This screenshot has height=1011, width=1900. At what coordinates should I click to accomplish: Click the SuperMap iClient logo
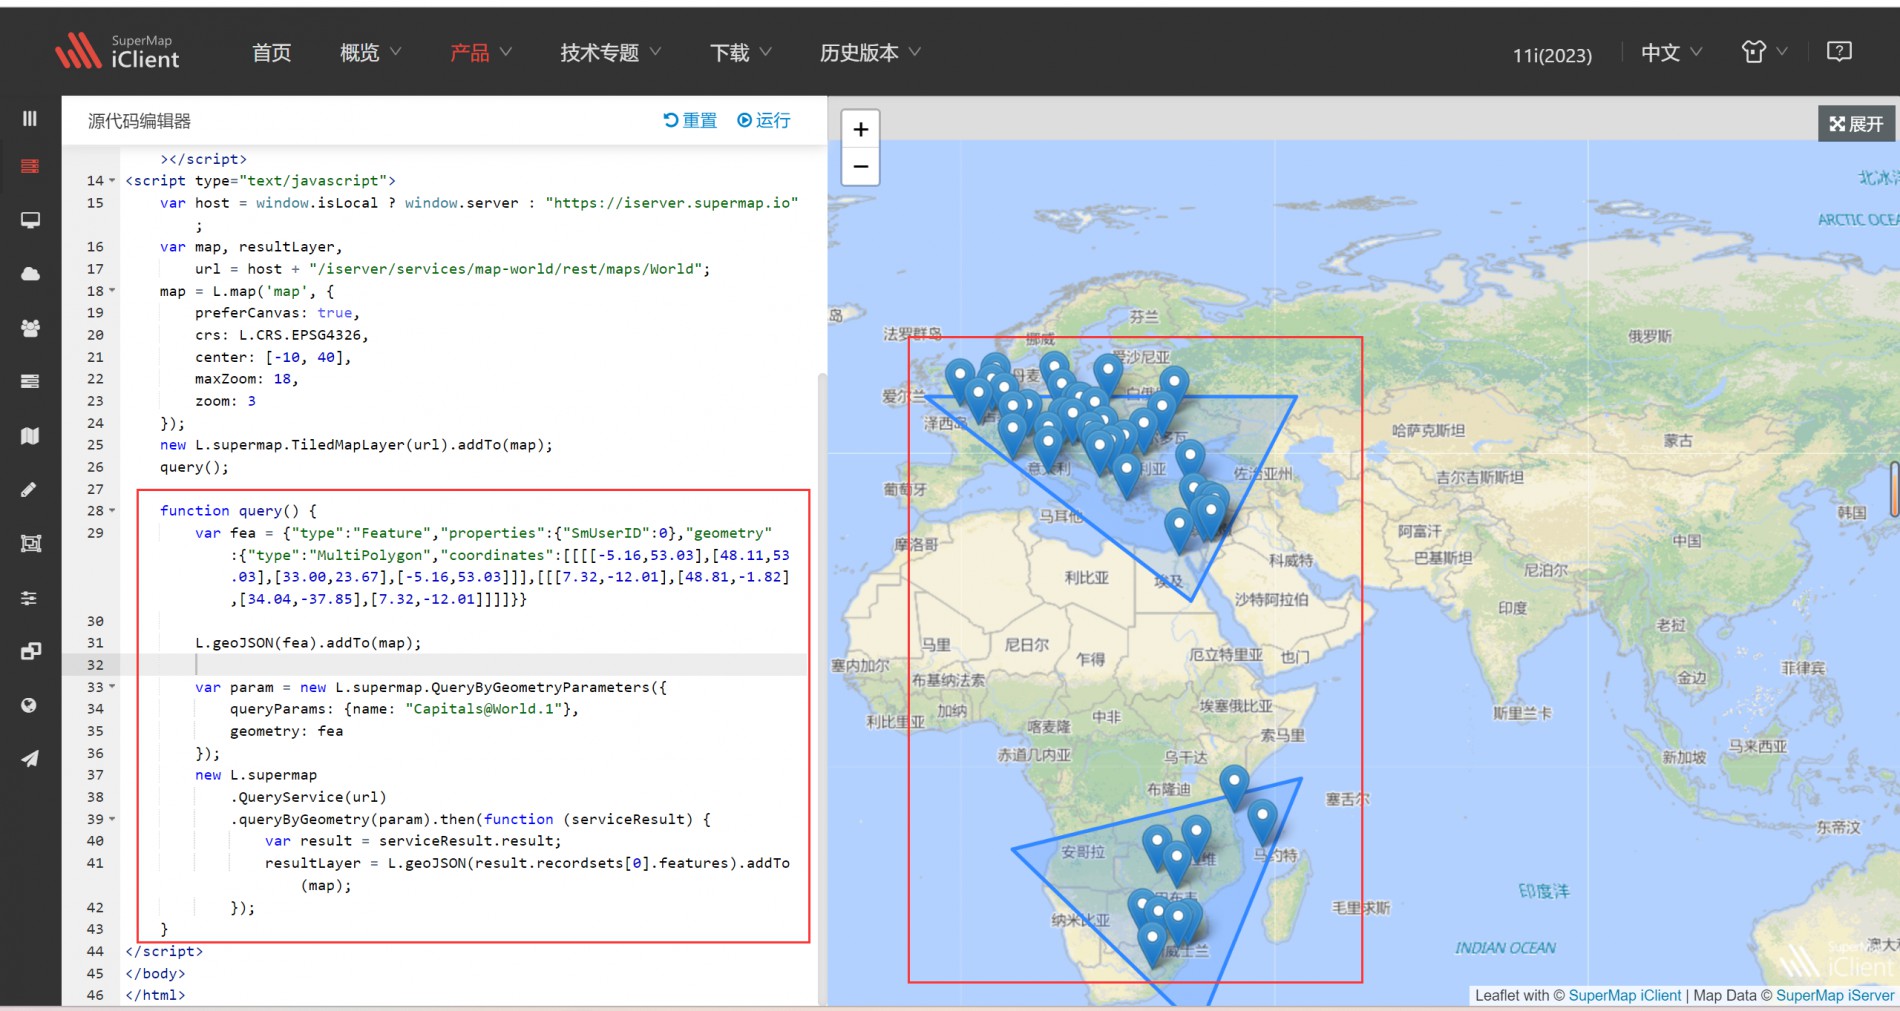[x=118, y=52]
